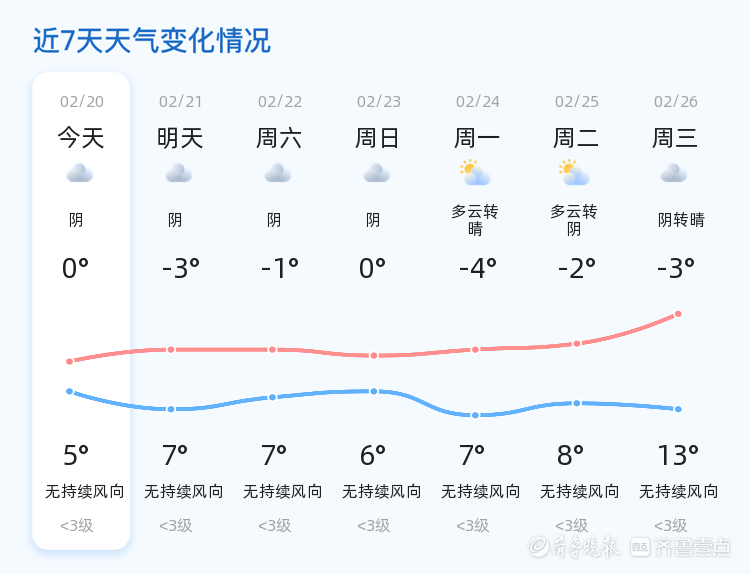Click the 多云转晴 weather description
Screen dimensions: 750x574
coord(475,220)
